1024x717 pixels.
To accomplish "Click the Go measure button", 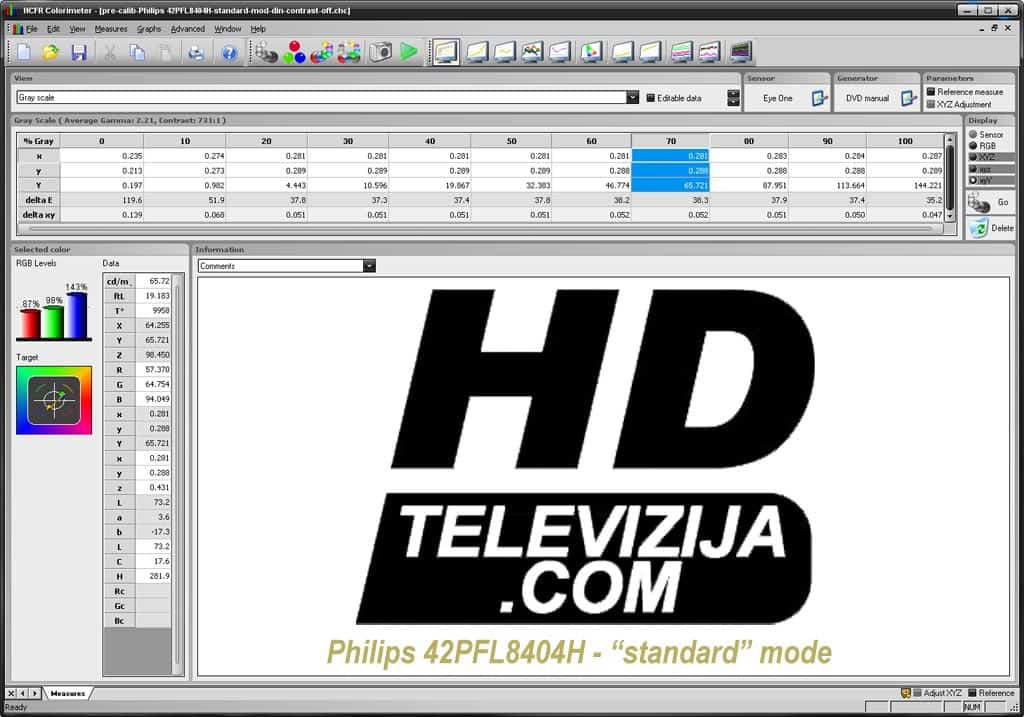I will [991, 202].
